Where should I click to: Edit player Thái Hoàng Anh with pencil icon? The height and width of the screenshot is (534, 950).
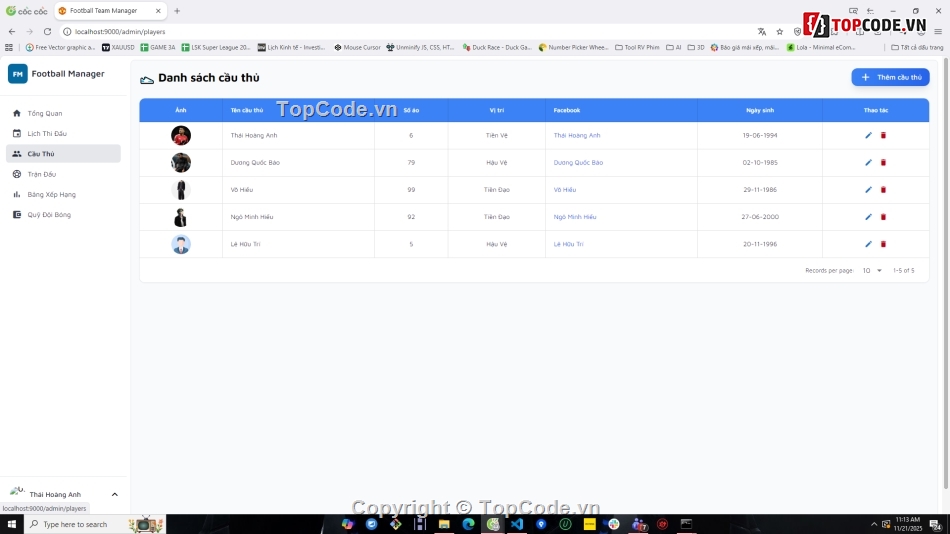click(868, 135)
